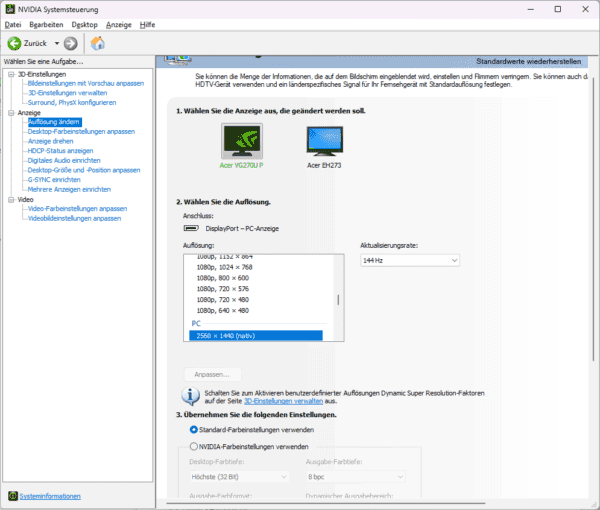Open the Systeminformationen link
Viewport: 600px width, 510px height.
tap(50, 496)
